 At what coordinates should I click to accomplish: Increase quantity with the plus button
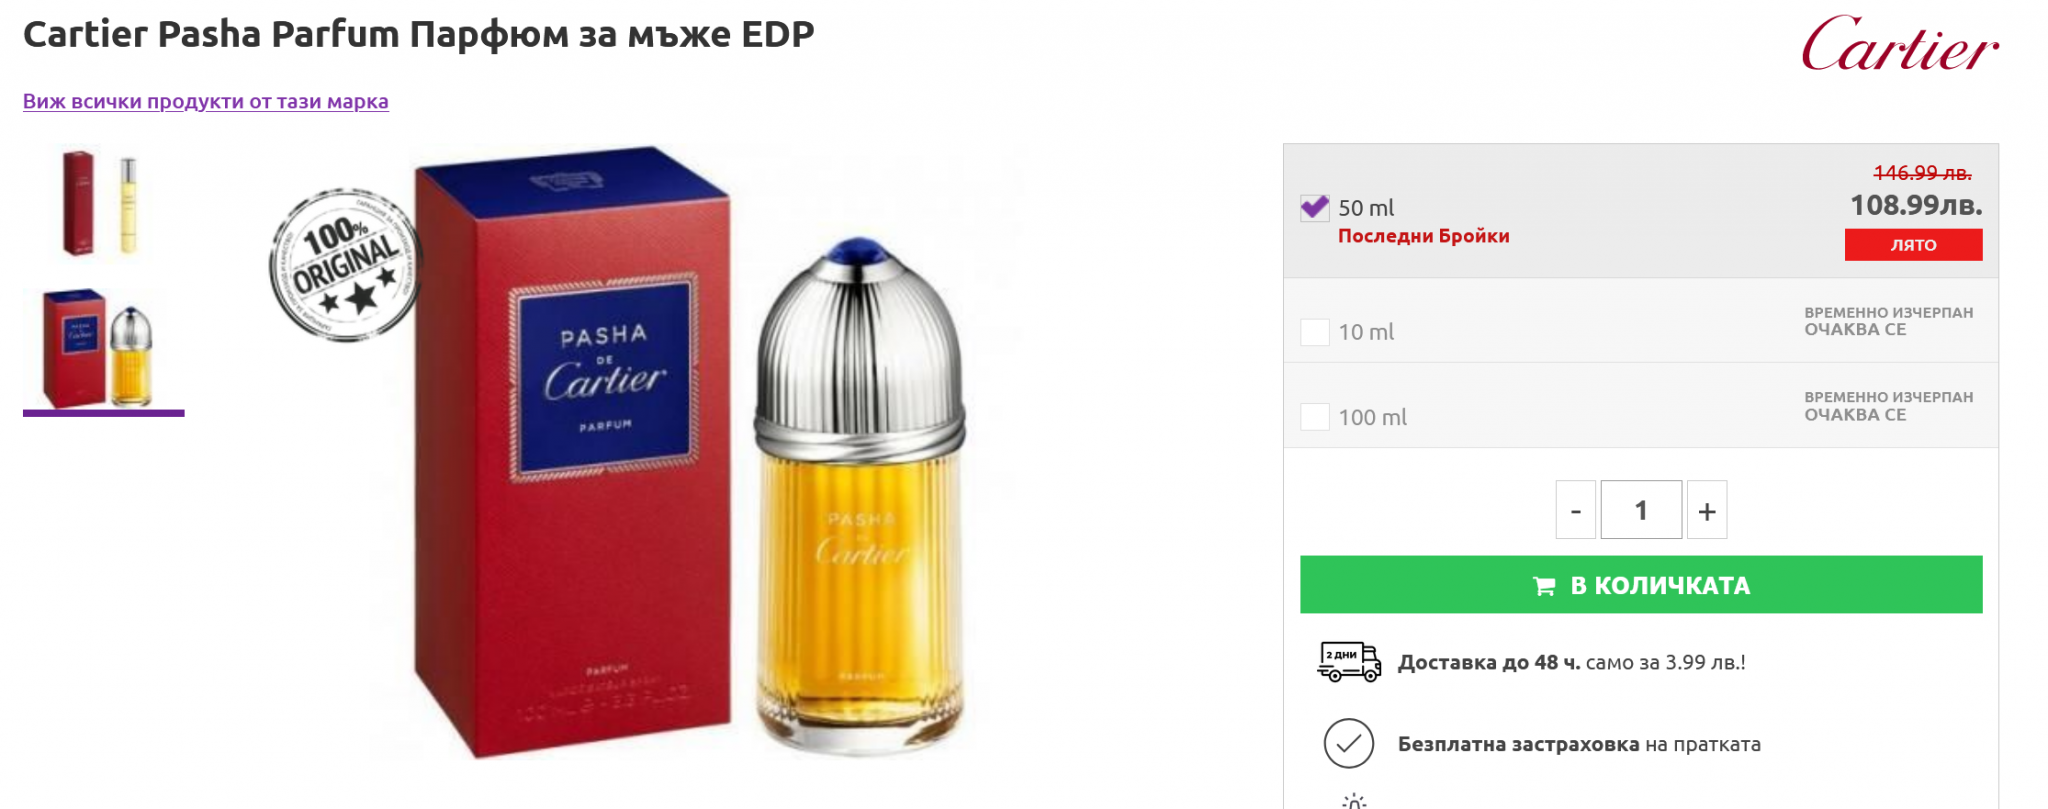coord(1707,510)
